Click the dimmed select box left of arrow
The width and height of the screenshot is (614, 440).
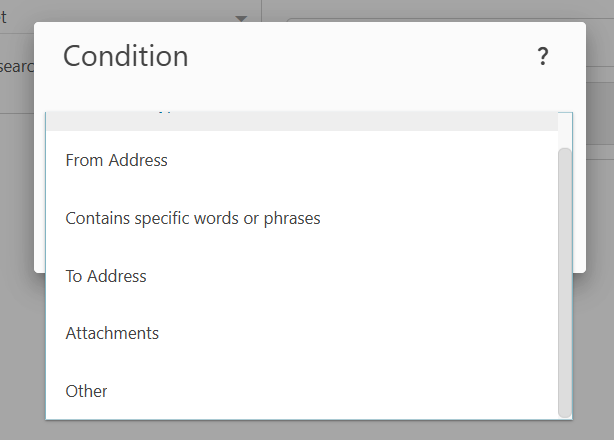[120, 18]
